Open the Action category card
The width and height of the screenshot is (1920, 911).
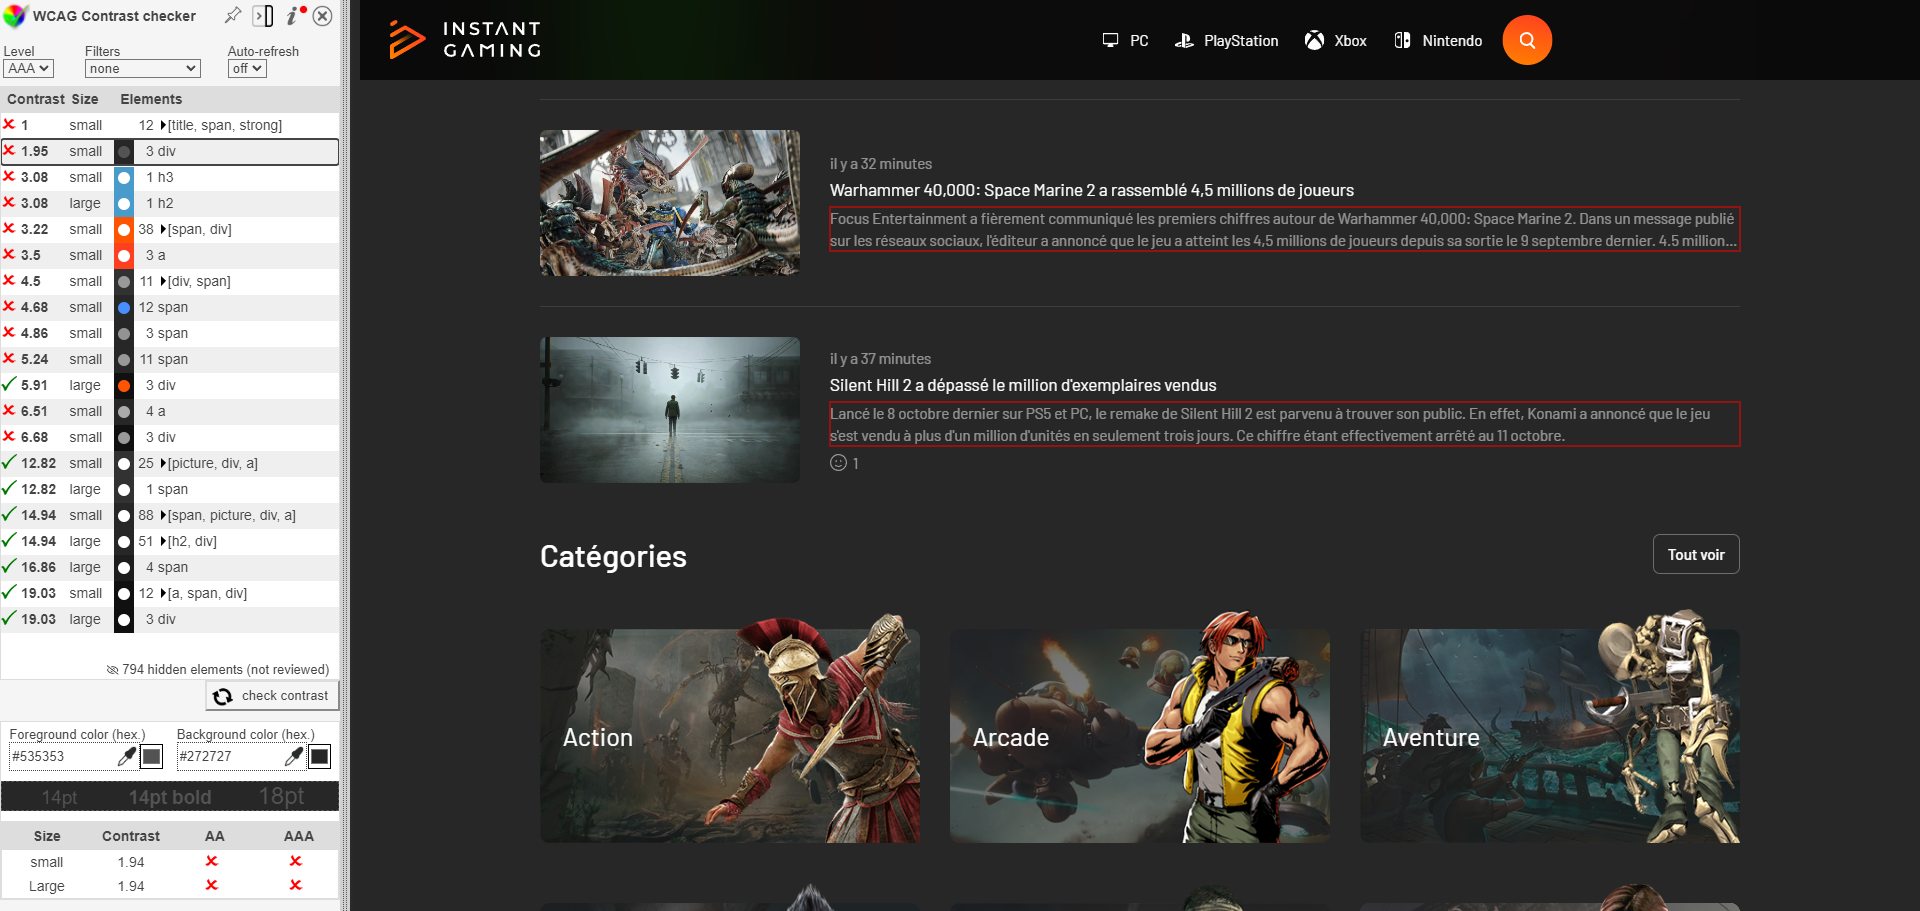pyautogui.click(x=730, y=735)
